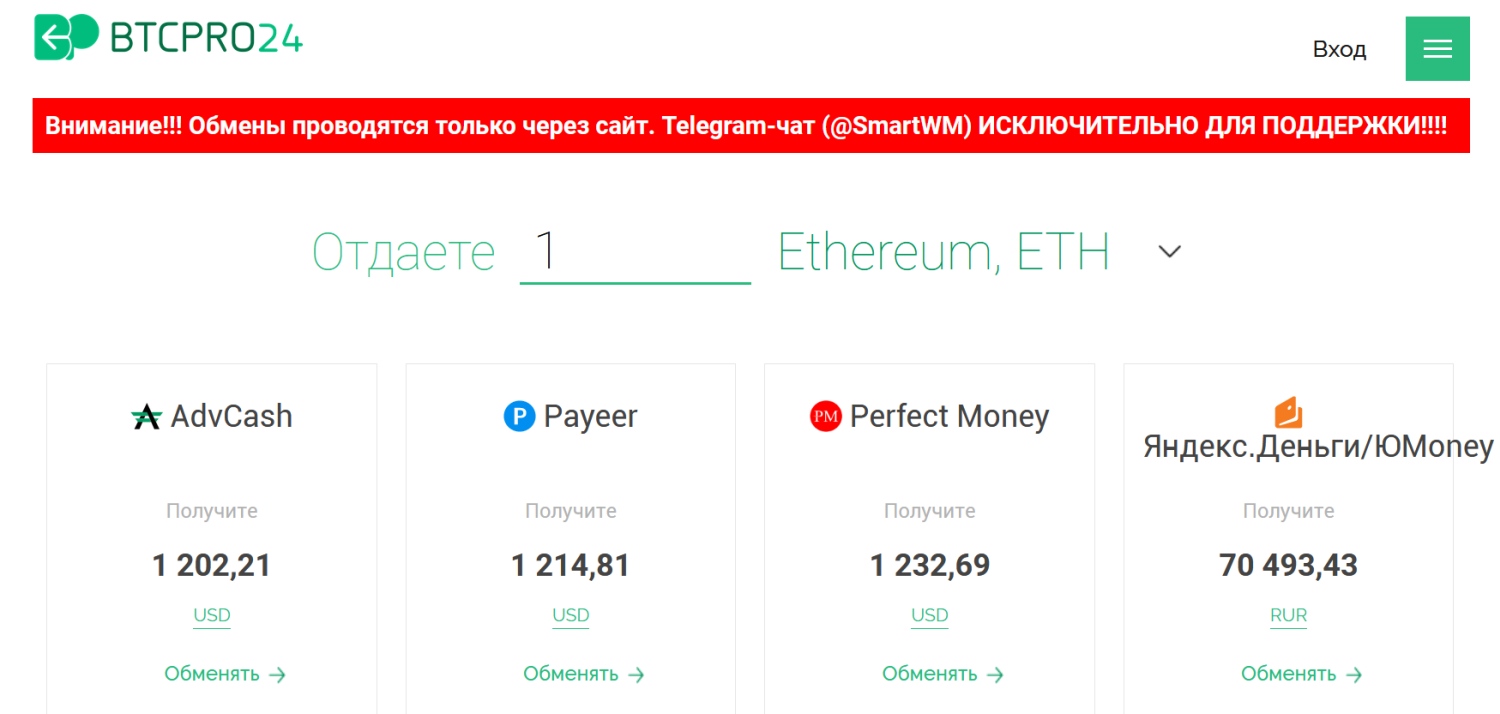Screen dimensions: 1500x714
Task: Click the arrow next to ЮMoney Обменять
Action: [1354, 675]
